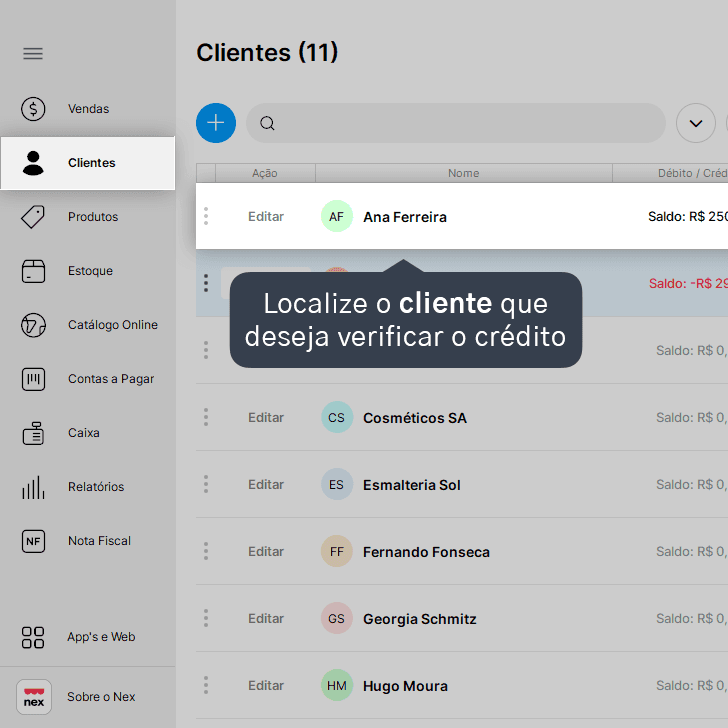728x728 pixels.
Task: Click the Estoque box icon
Action: 33,271
